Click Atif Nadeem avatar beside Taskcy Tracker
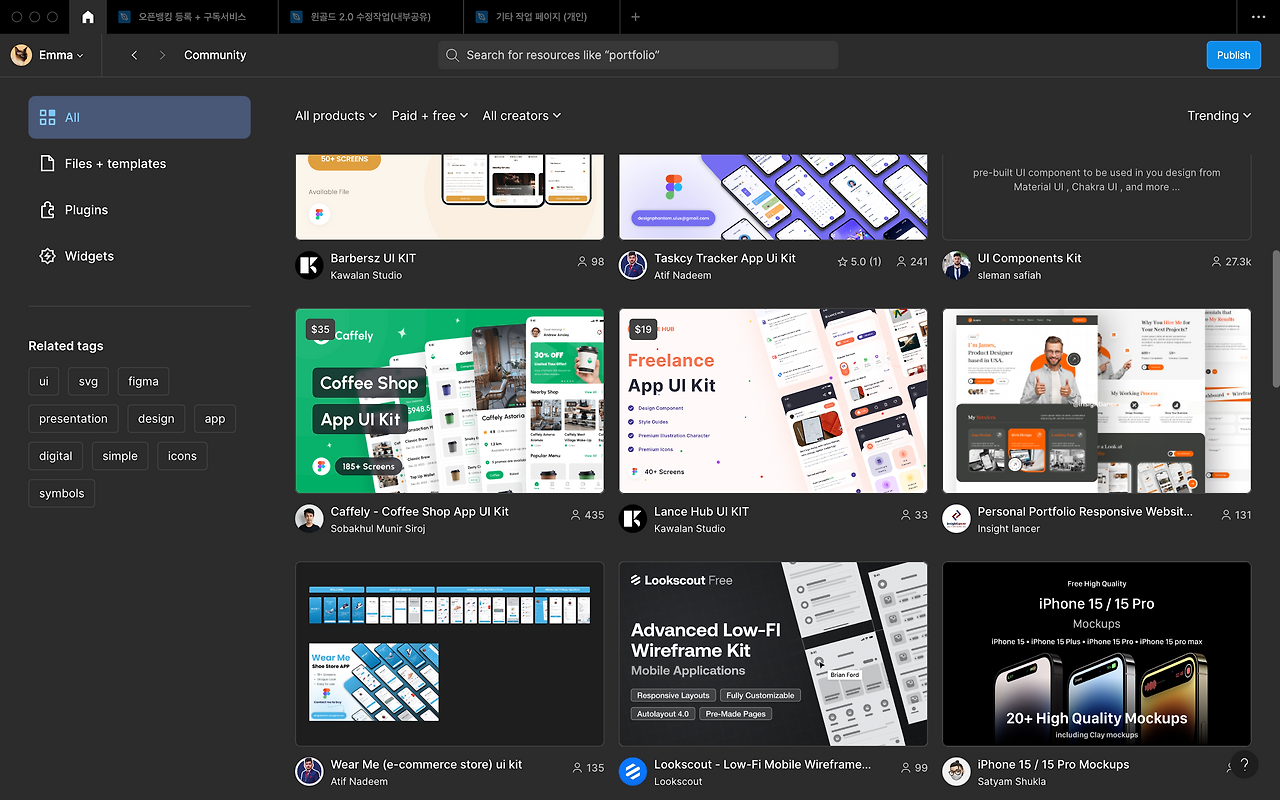The height and width of the screenshot is (800, 1280). pyautogui.click(x=633, y=265)
